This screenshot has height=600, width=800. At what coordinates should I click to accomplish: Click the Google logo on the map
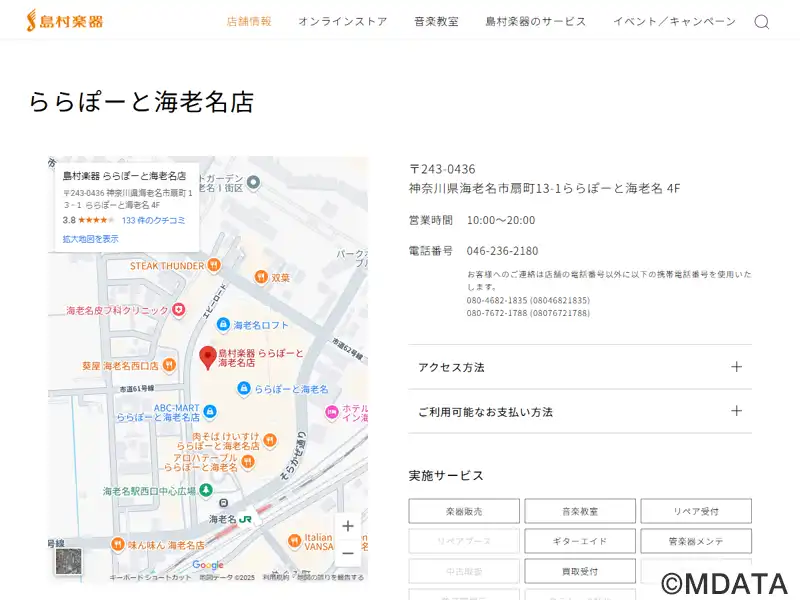click(x=208, y=565)
